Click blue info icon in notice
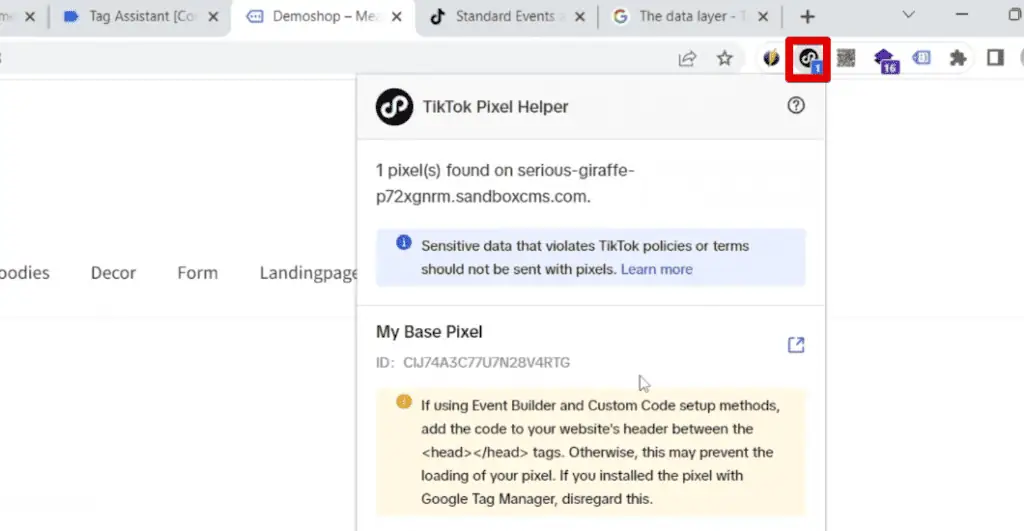Viewport: 1024px width, 531px height. [x=404, y=243]
